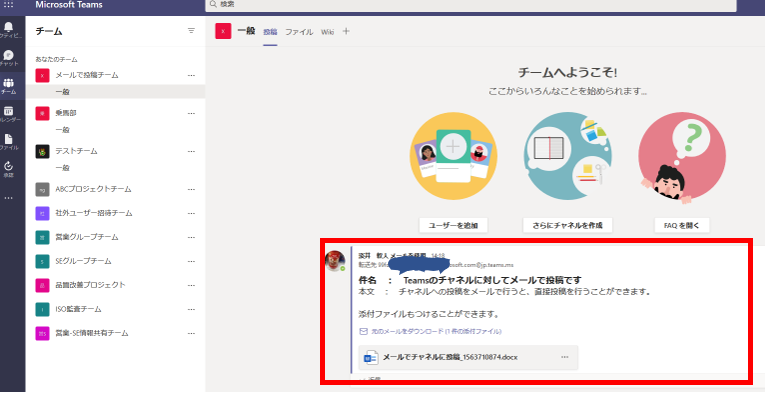Open the Calendar (カレンダー) rail icon
The height and width of the screenshot is (400, 765).
point(9,114)
